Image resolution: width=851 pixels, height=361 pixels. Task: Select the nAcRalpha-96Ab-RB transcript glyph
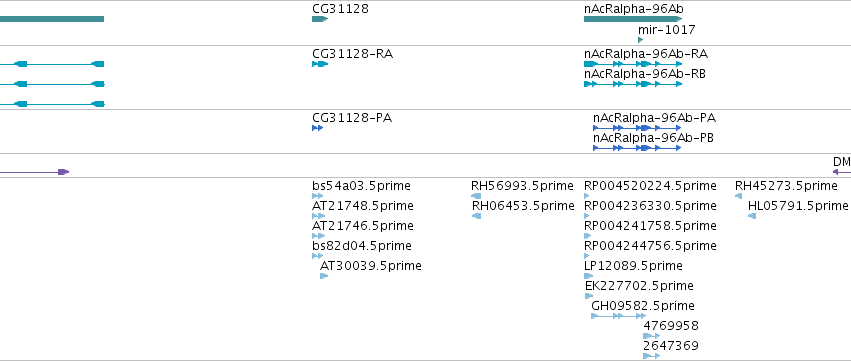coord(633,84)
